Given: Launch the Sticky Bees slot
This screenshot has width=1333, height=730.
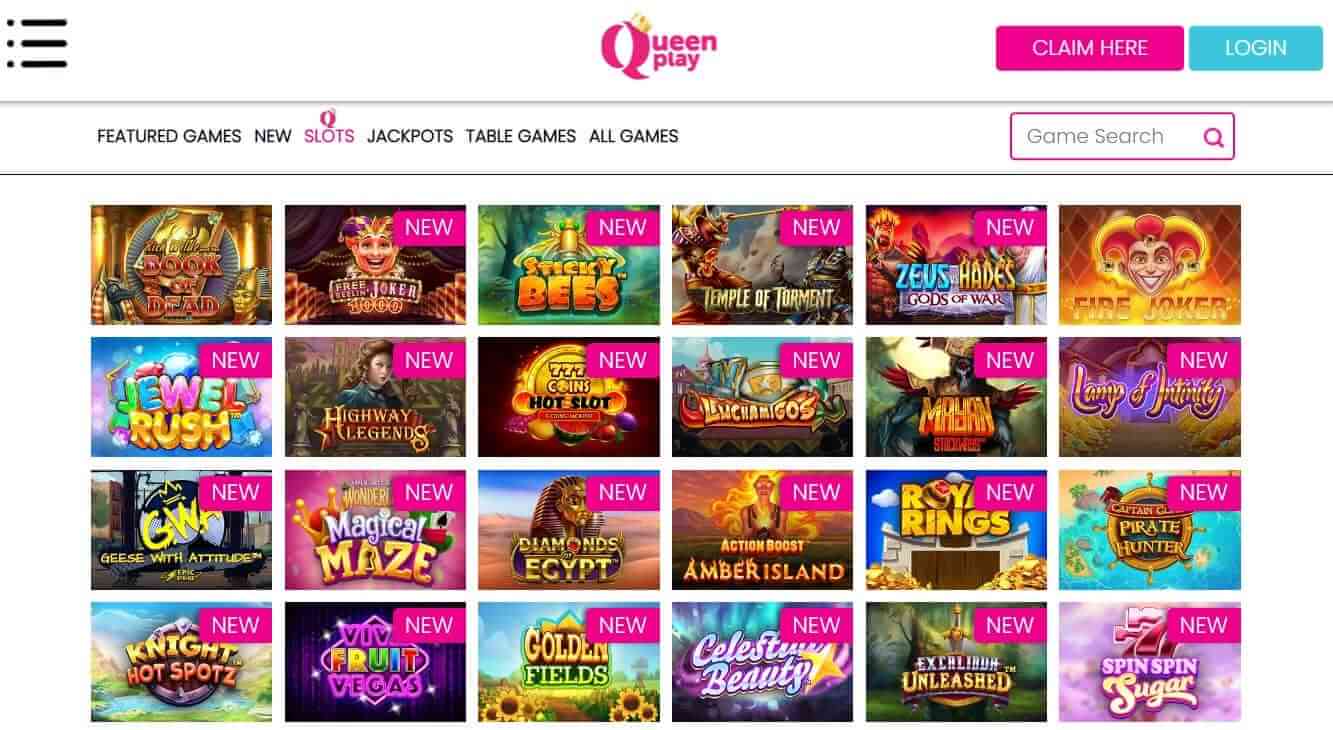Looking at the screenshot, I should [568, 265].
